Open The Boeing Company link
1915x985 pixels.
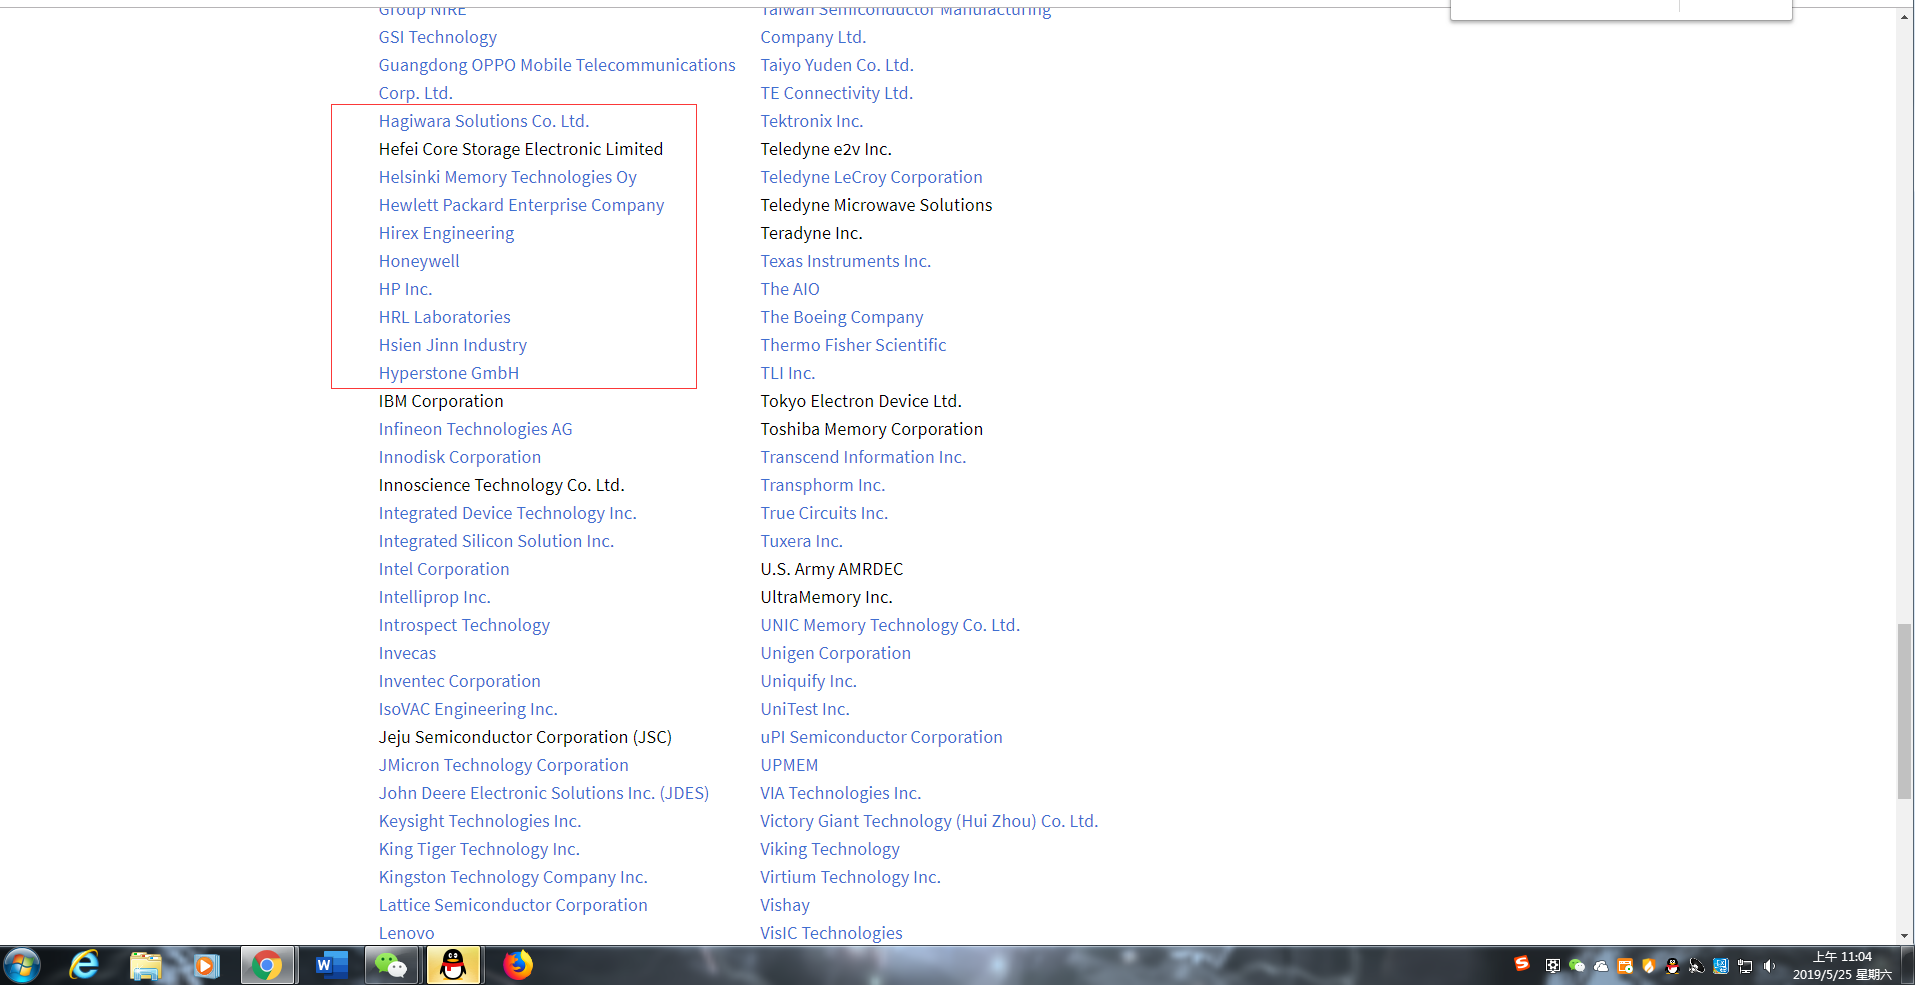842,317
